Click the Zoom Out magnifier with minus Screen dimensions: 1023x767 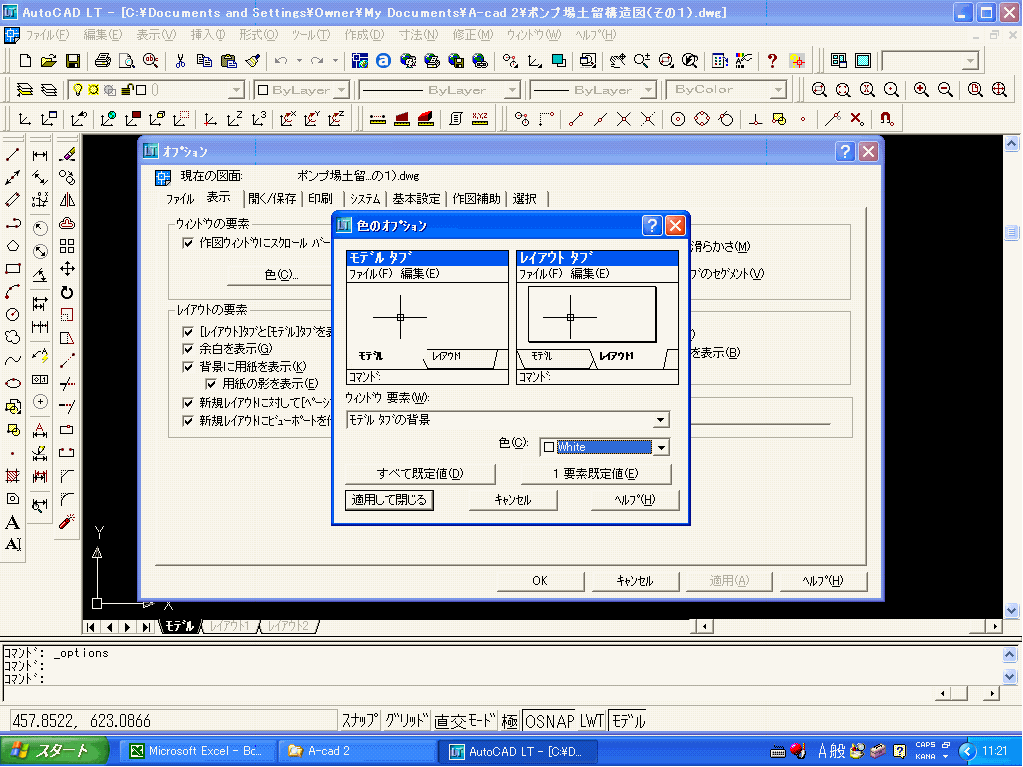point(945,89)
